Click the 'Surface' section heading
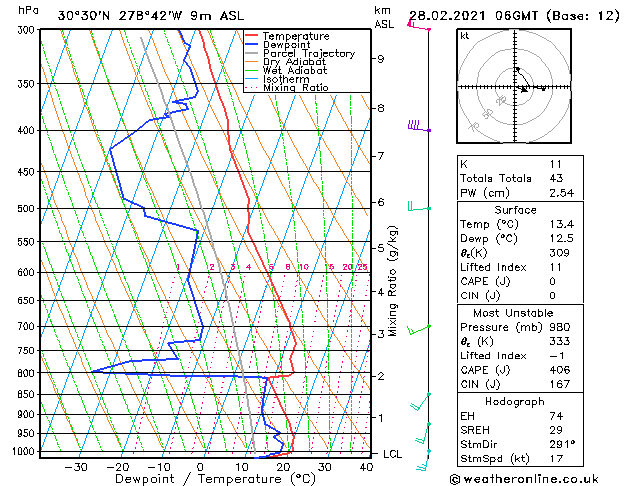The width and height of the screenshot is (629, 486). [x=515, y=210]
